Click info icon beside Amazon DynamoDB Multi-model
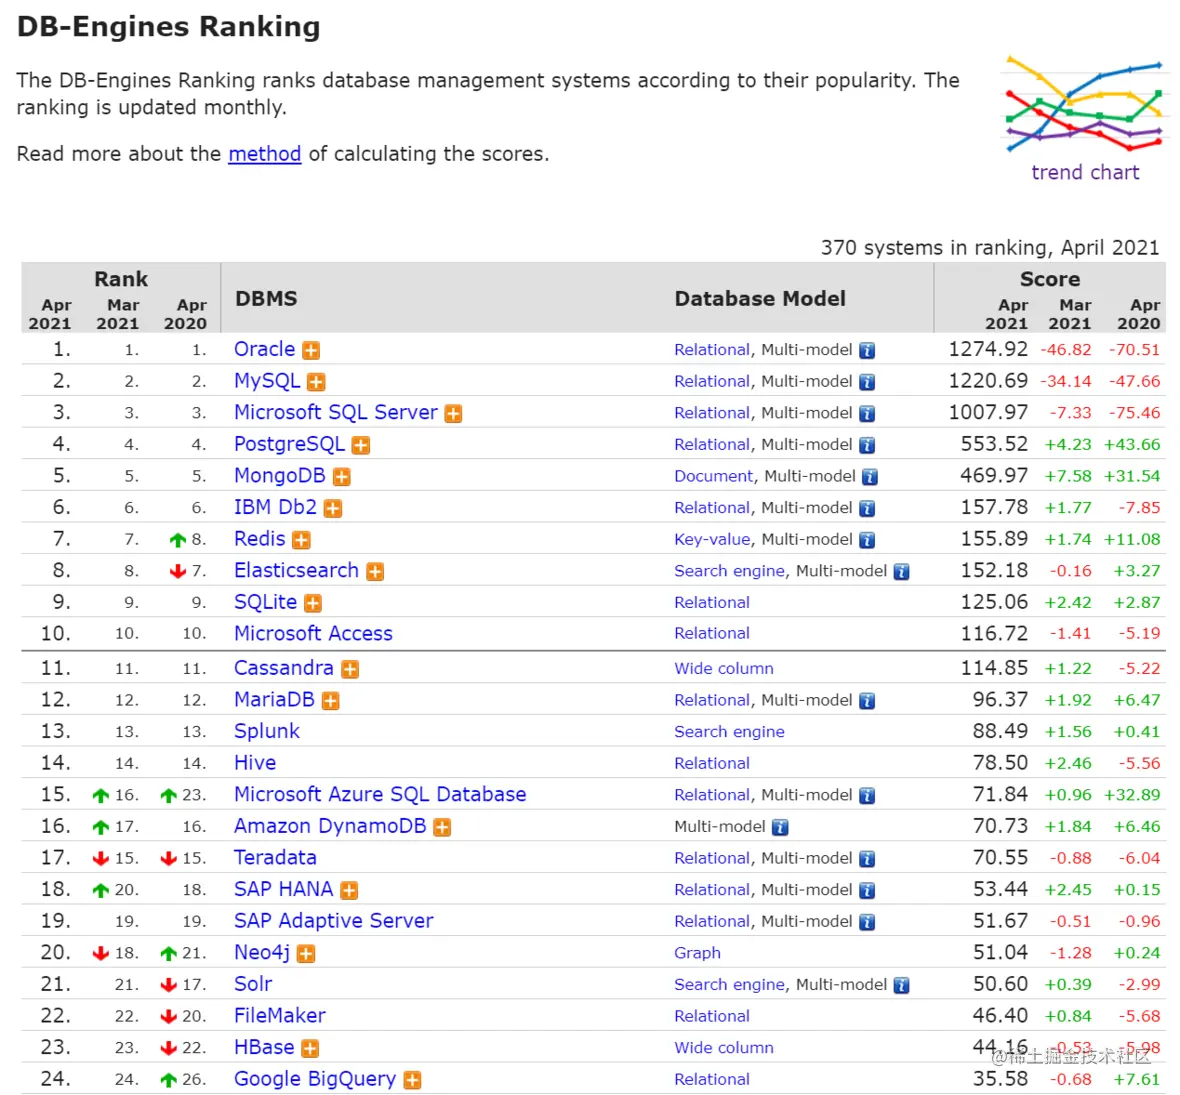The image size is (1180, 1095). (x=780, y=828)
